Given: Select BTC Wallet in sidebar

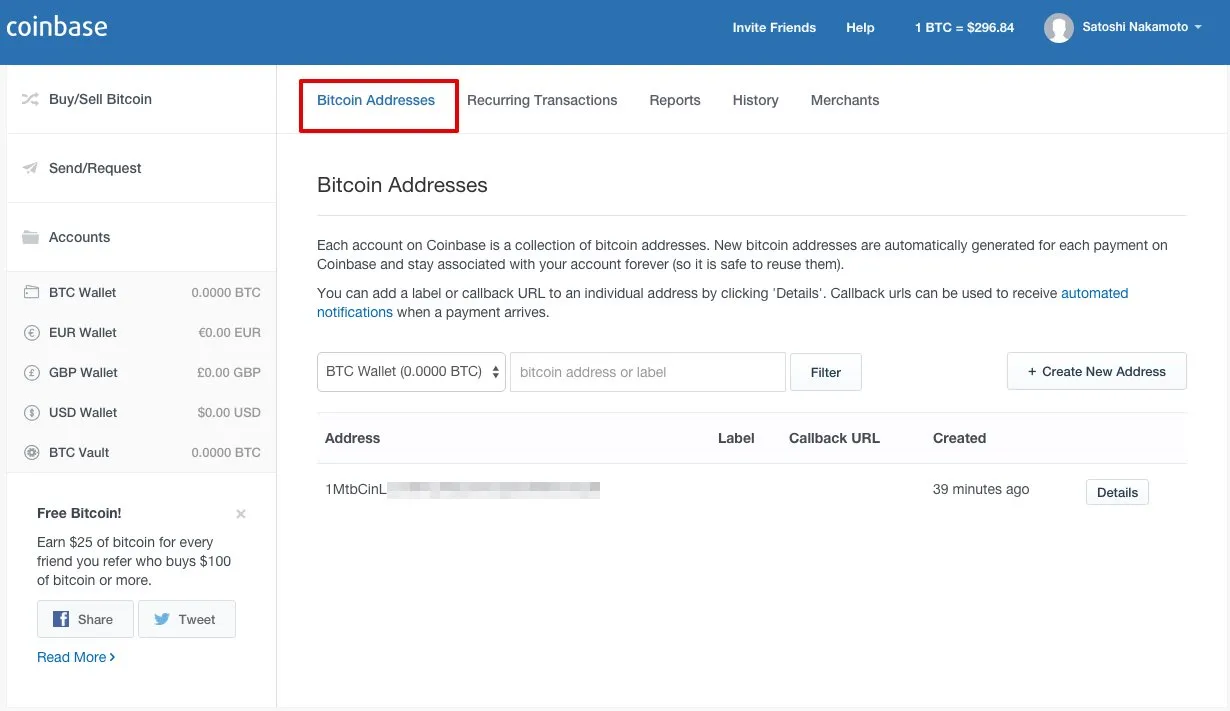Looking at the screenshot, I should (x=141, y=292).
